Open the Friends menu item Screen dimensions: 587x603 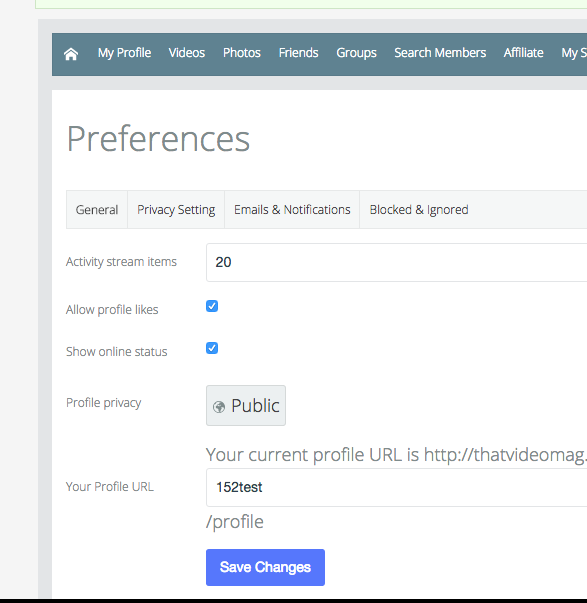299,53
